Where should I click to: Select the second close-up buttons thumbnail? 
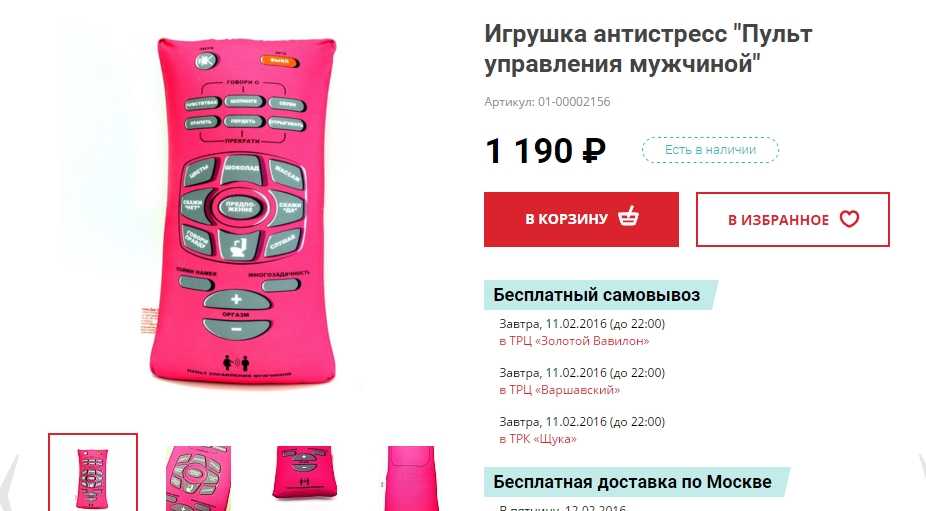coord(198,479)
